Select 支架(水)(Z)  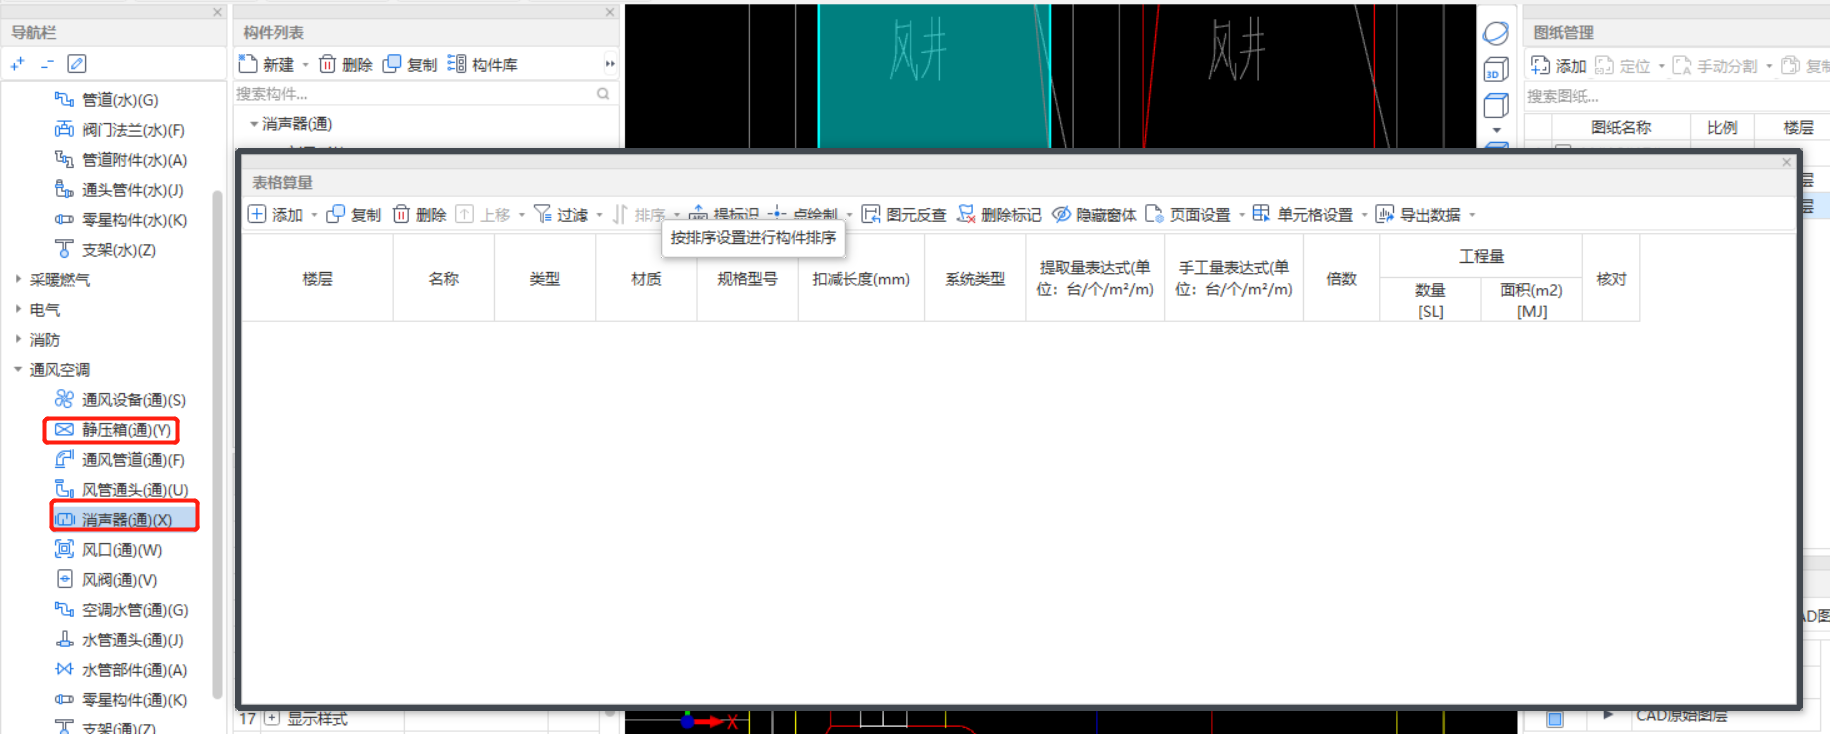pos(105,250)
